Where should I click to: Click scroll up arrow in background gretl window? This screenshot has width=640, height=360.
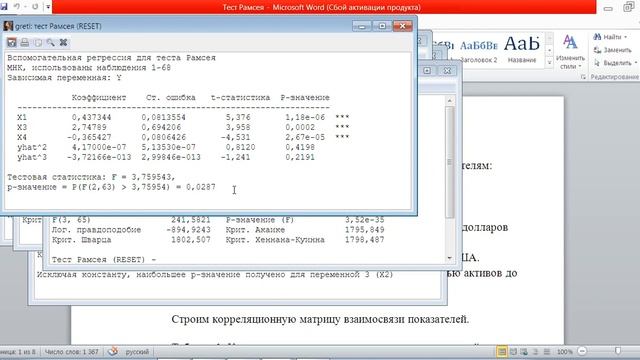pyautogui.click(x=449, y=100)
